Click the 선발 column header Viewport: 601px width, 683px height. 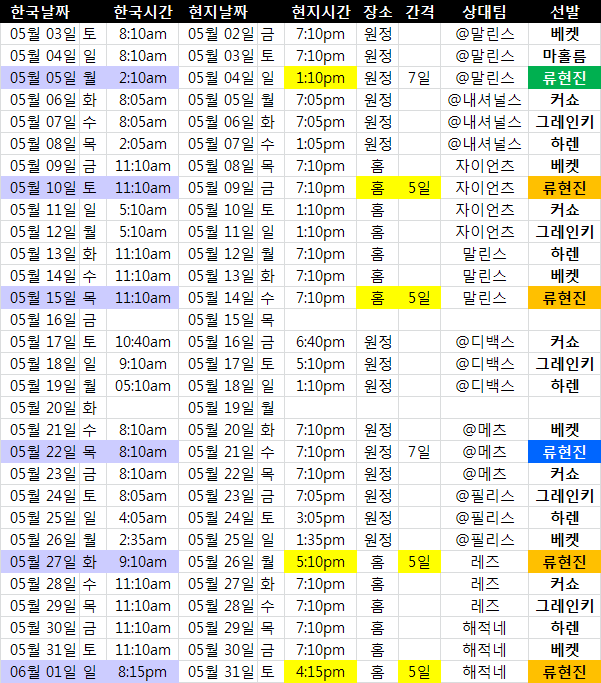tap(565, 12)
